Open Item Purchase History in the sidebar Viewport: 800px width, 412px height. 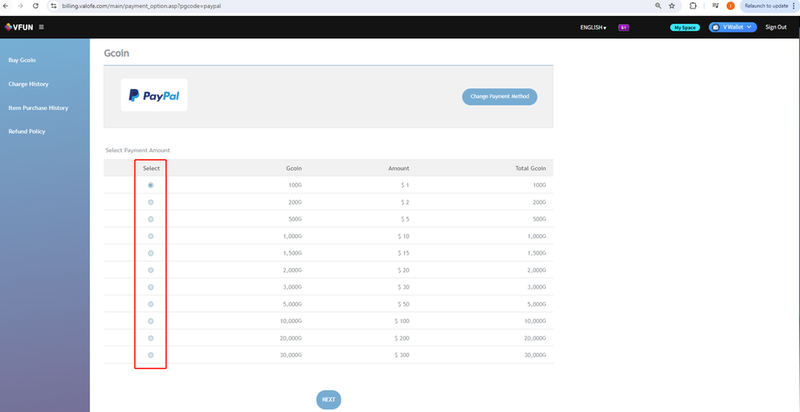(x=38, y=108)
